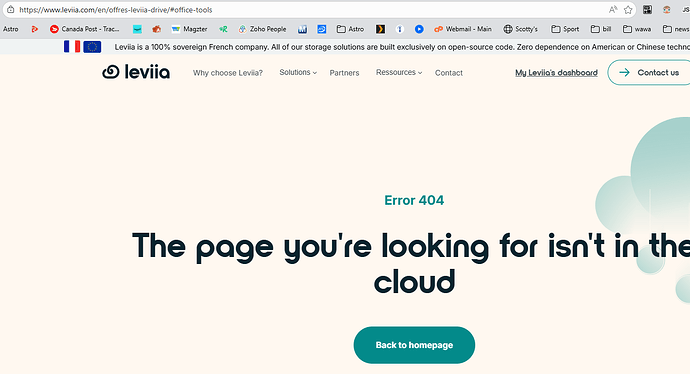Image resolution: width=690 pixels, height=374 pixels.
Task: Add this page to favorites with star
Action: click(x=628, y=10)
